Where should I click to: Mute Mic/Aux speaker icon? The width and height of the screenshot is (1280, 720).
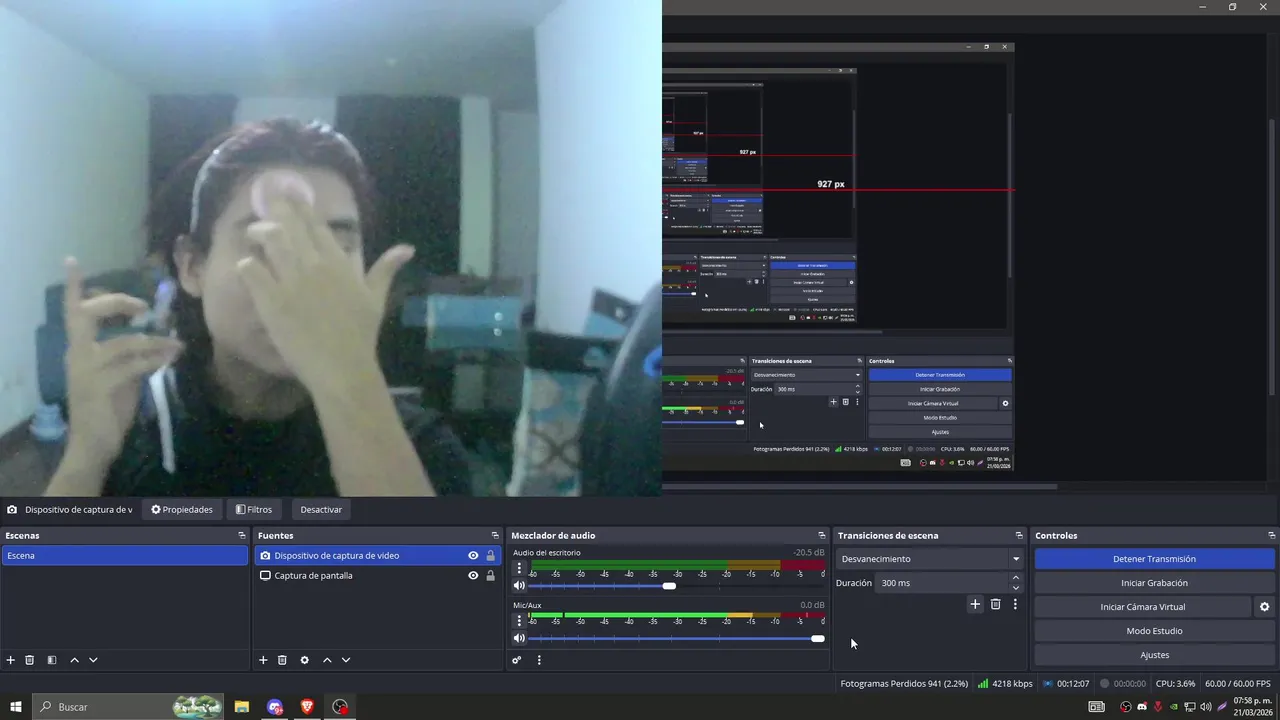pyautogui.click(x=519, y=638)
